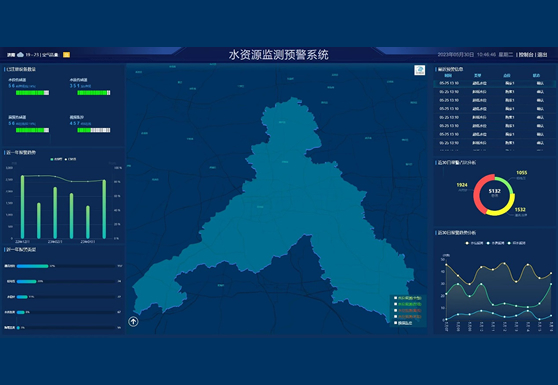Click the cloud weather icon in header
Image resolution: width=558 pixels, height=385 pixels.
pos(20,54)
